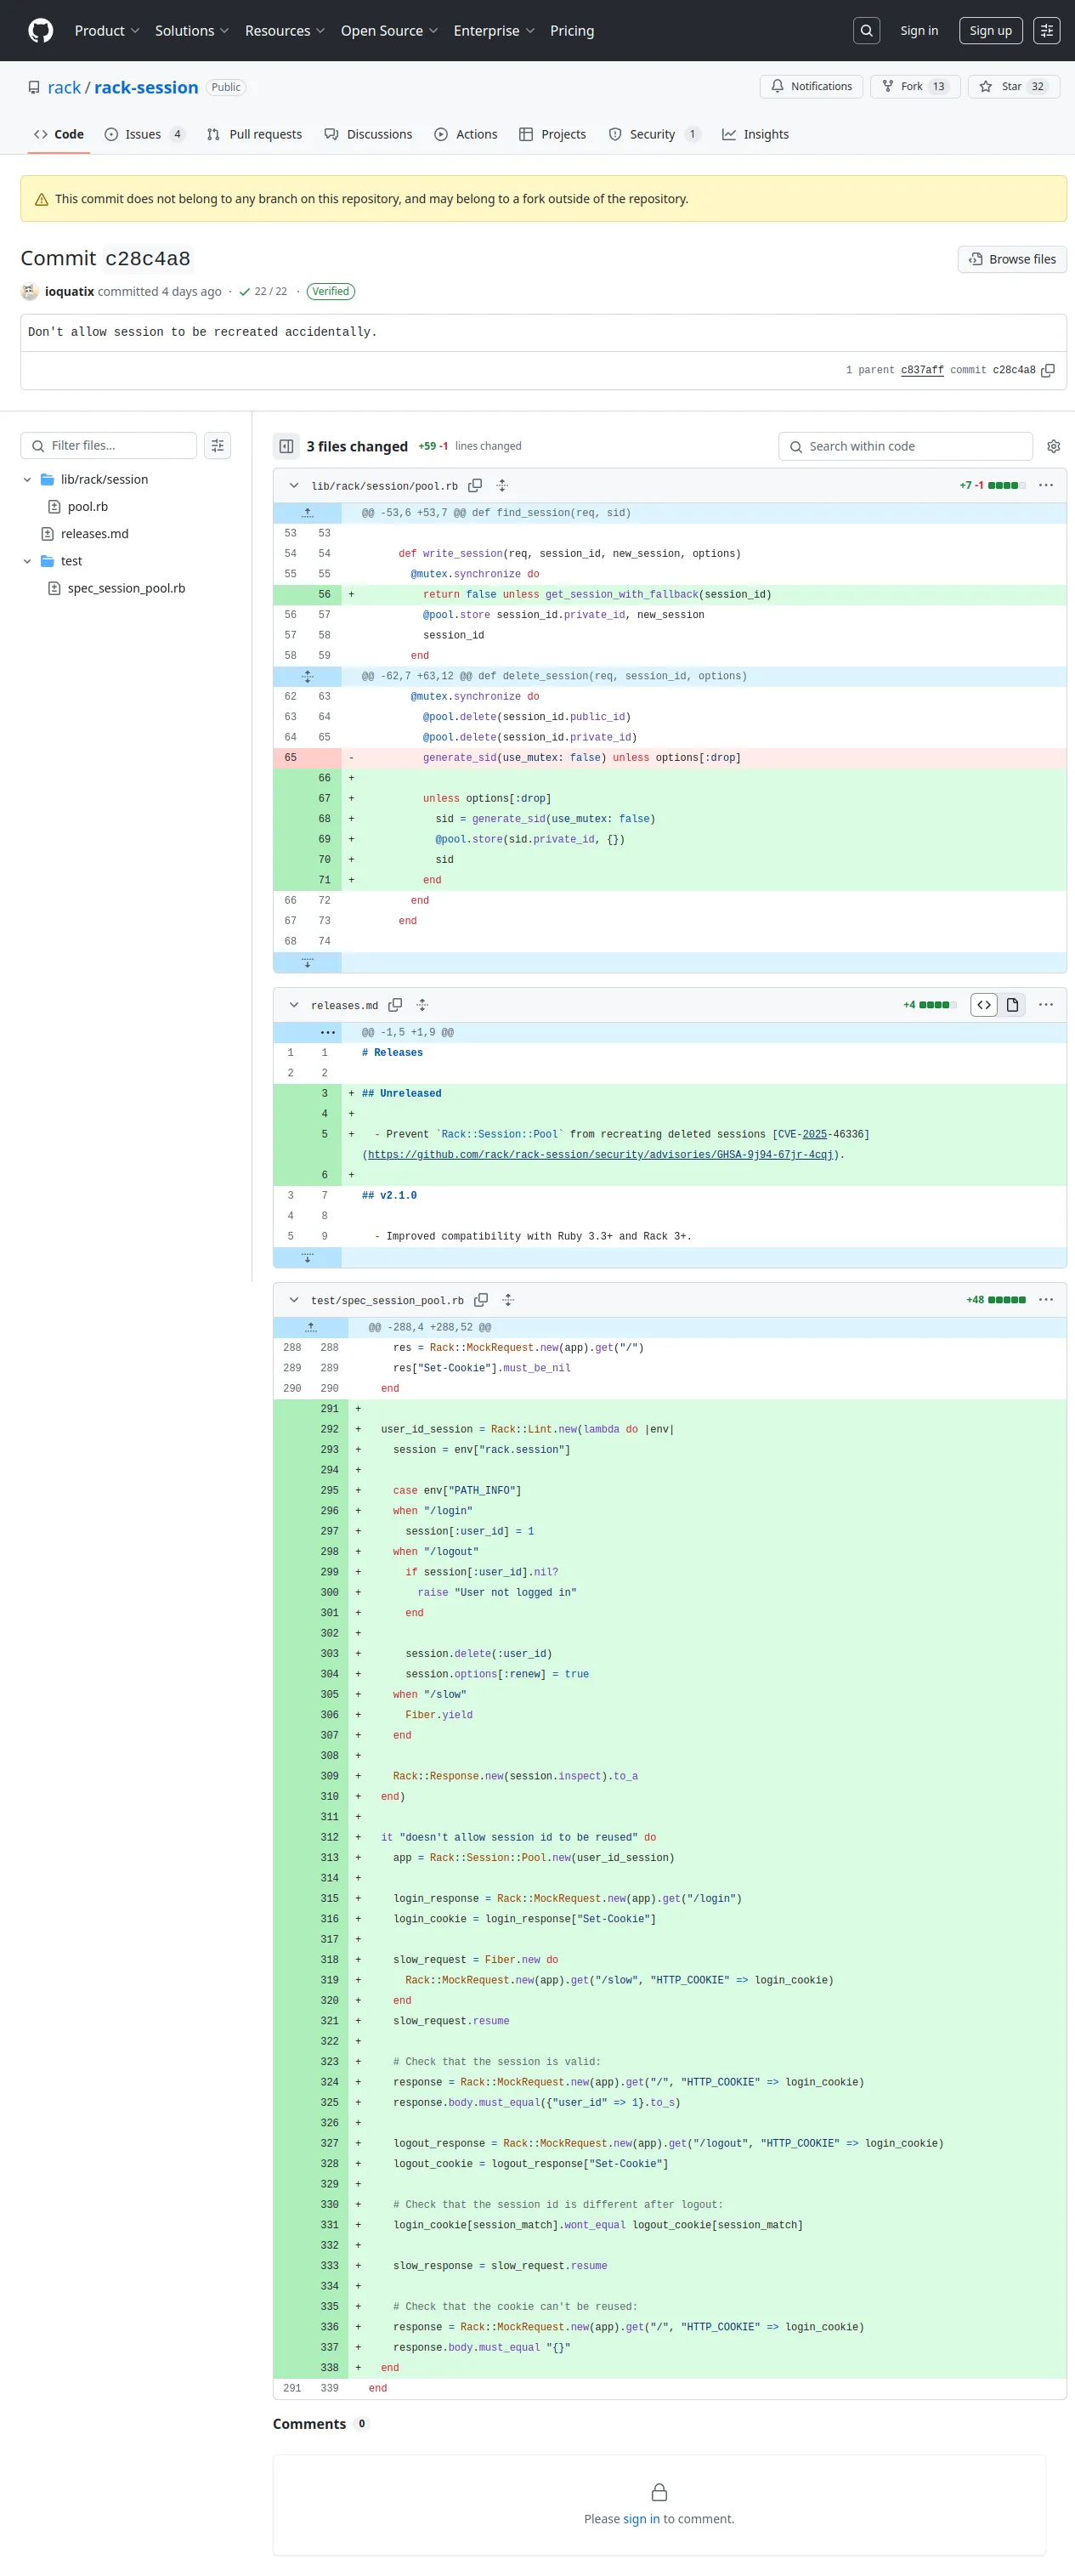1075x2576 pixels.
Task: Click the Browse files button
Action: coord(1012,259)
